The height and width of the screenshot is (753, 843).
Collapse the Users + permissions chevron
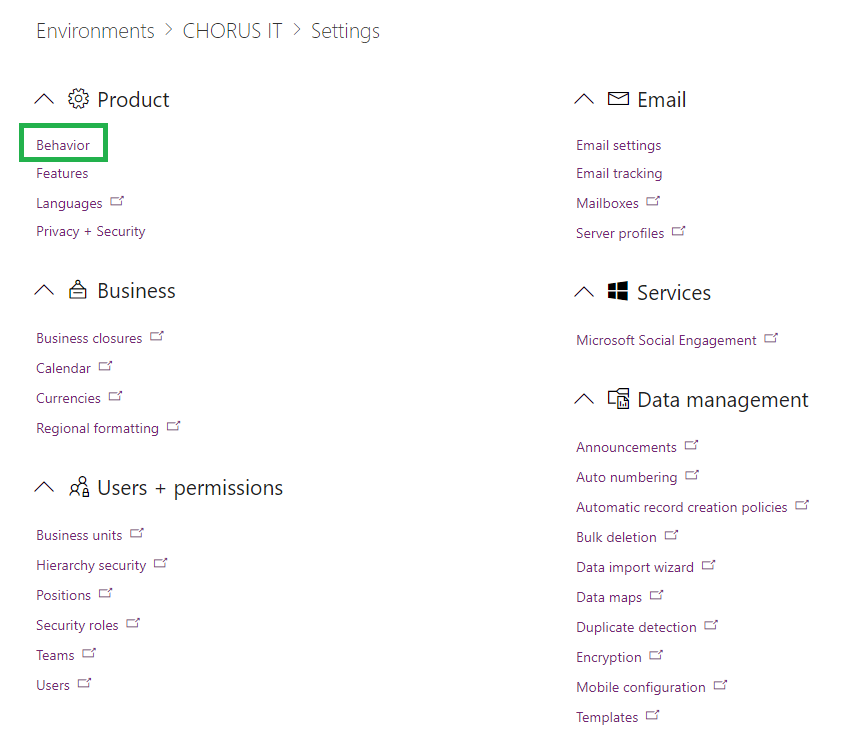tap(44, 487)
